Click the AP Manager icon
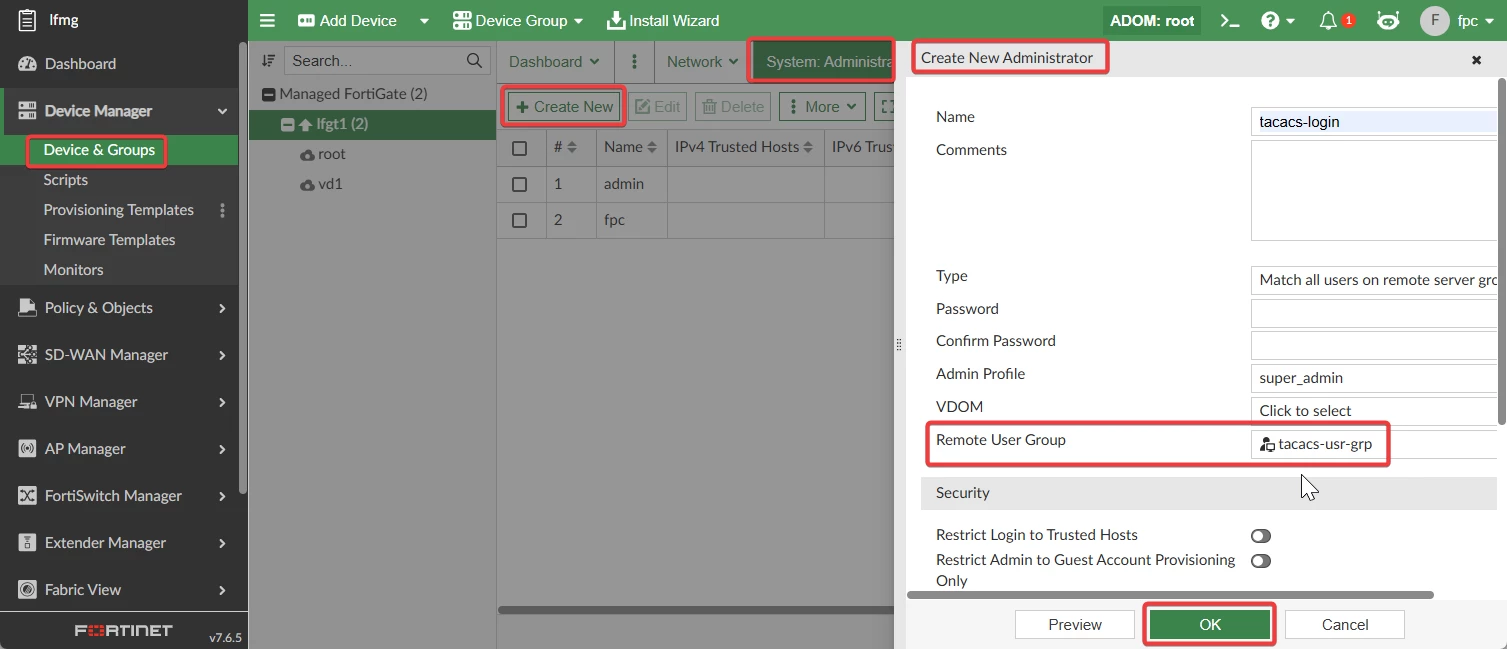The width and height of the screenshot is (1507, 649). click(x=27, y=449)
